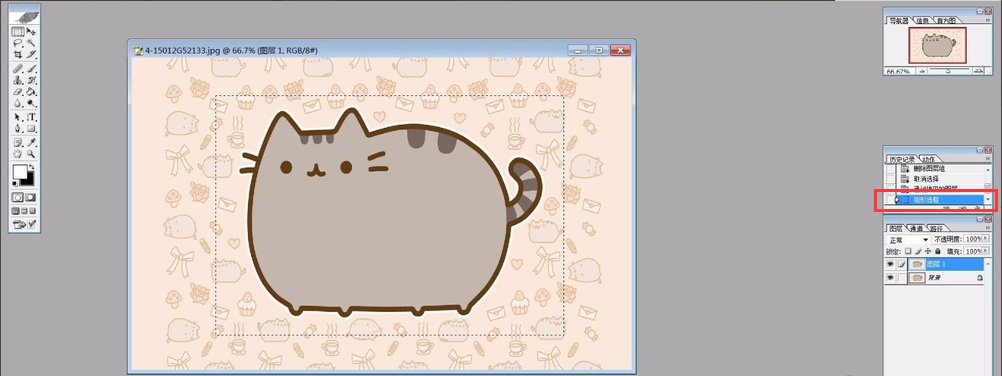The width and height of the screenshot is (1002, 376).
Task: Switch to the 导航器 (Navigator) tab
Action: tap(898, 20)
